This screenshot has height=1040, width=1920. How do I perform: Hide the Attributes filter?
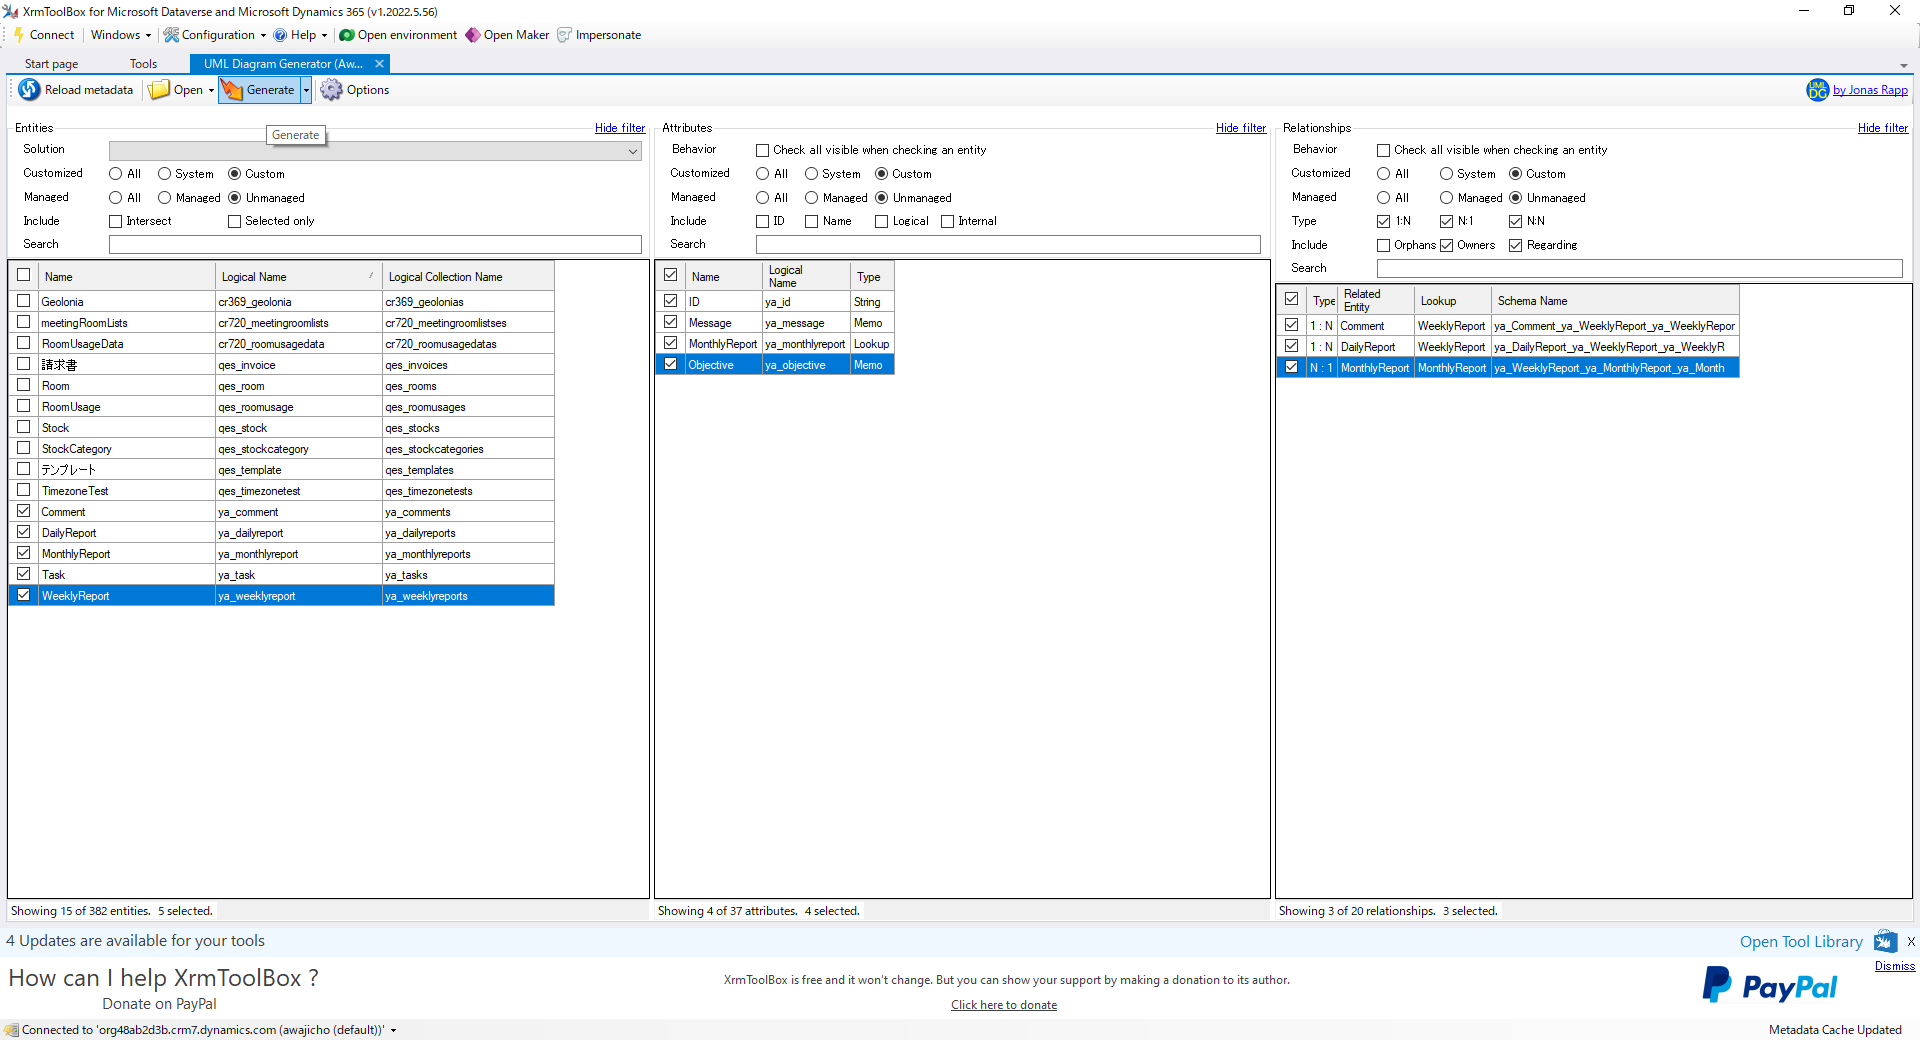click(x=1241, y=128)
